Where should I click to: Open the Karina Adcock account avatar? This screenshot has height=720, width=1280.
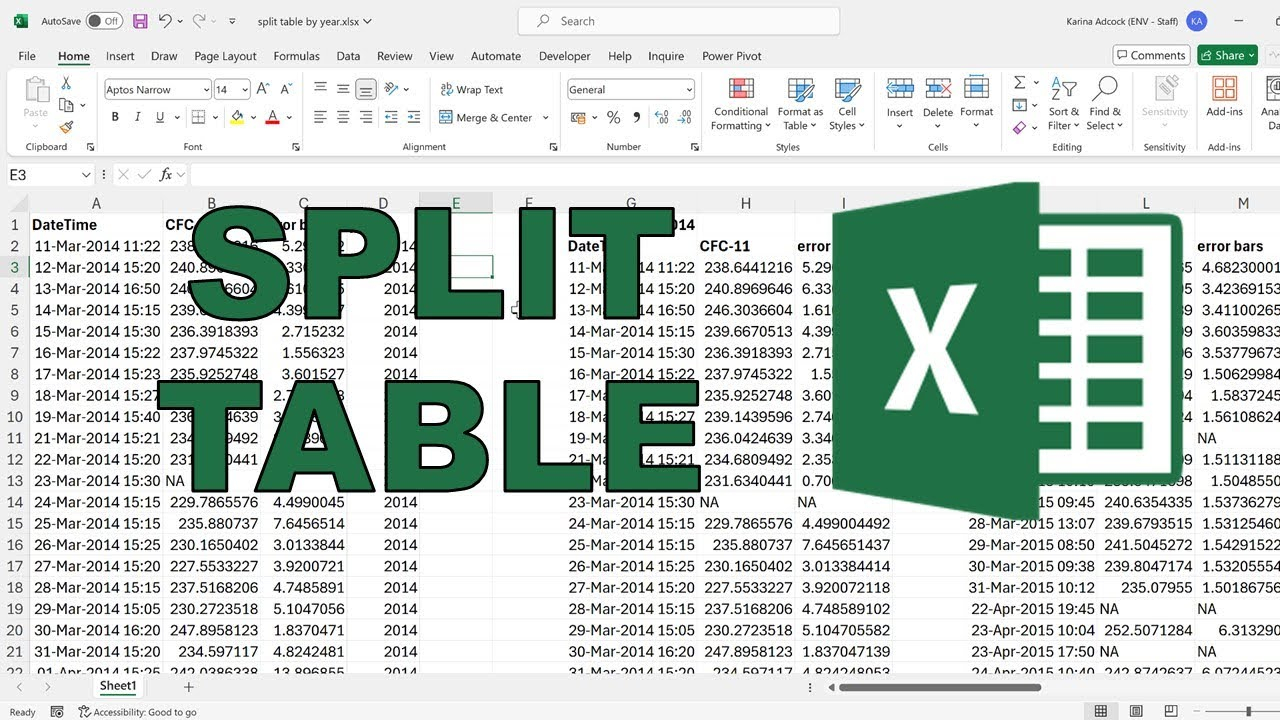(1196, 21)
